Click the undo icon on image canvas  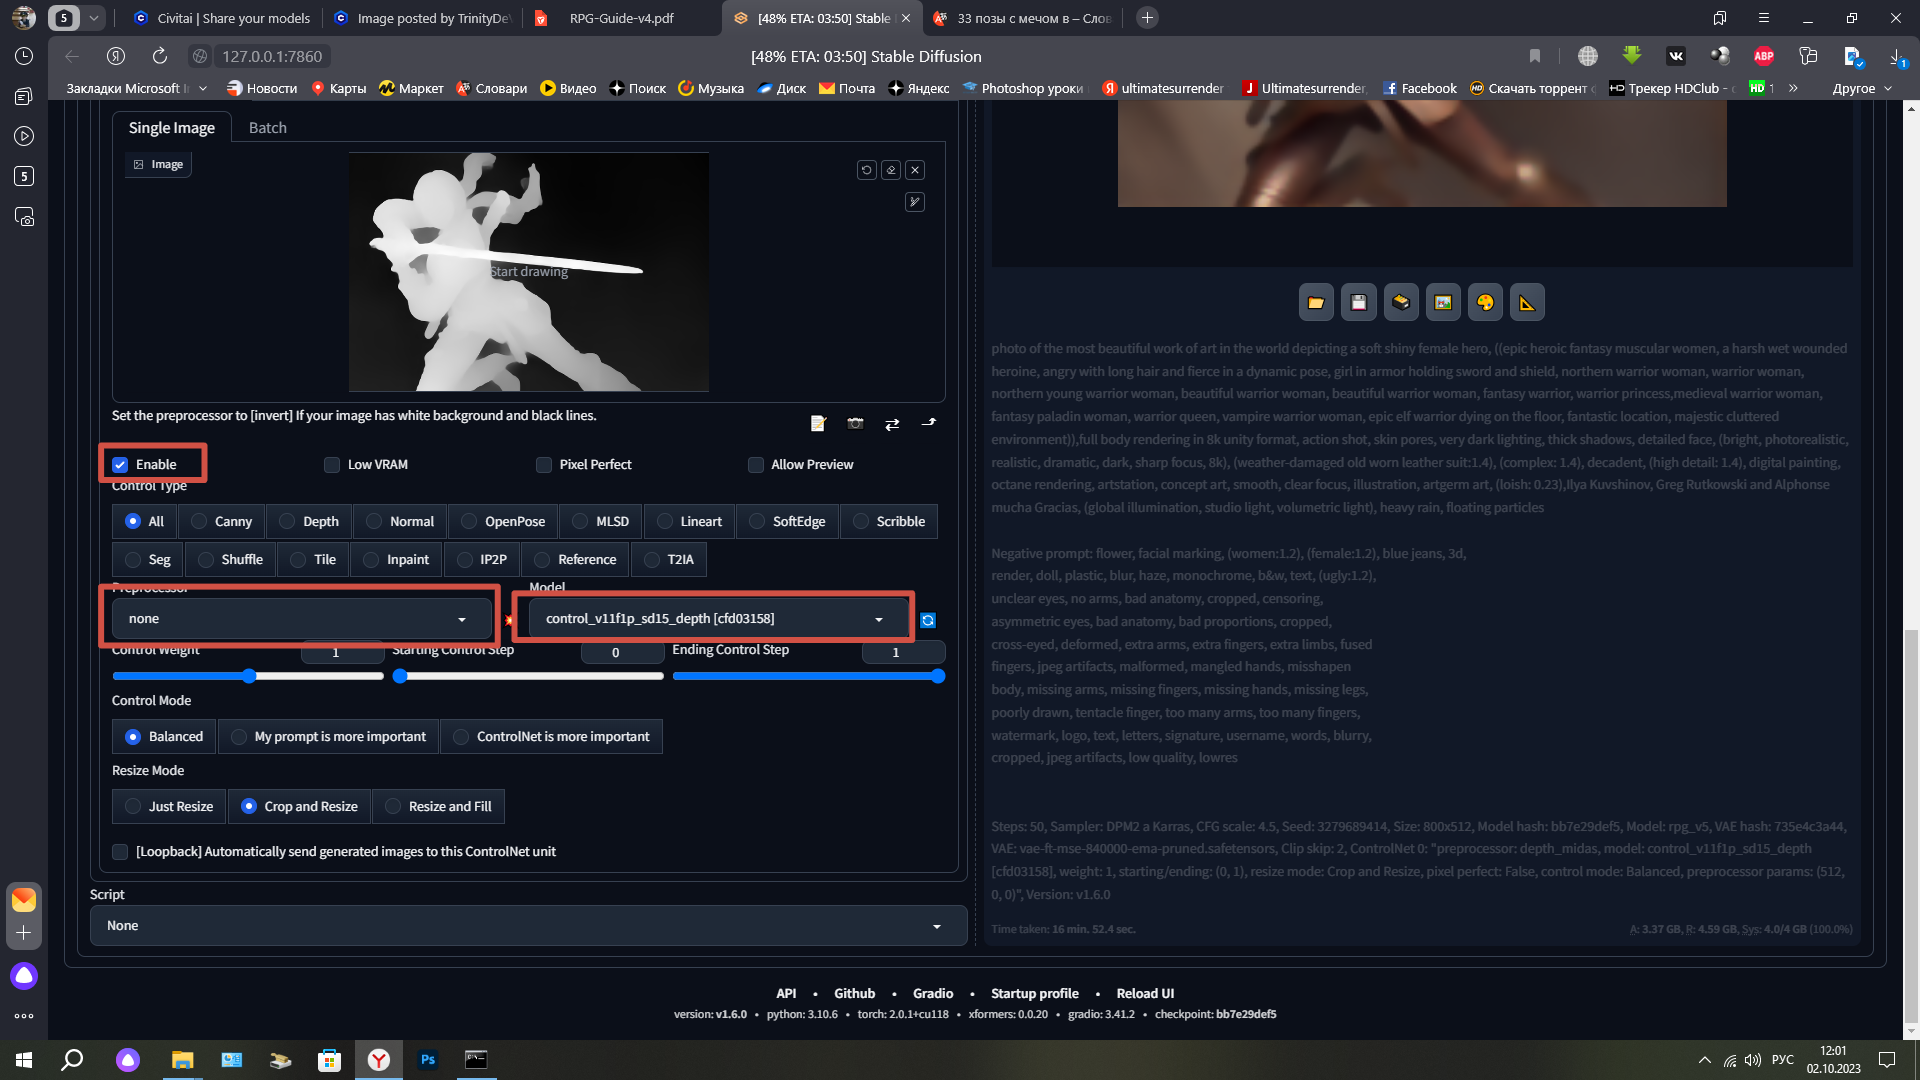coord(867,170)
